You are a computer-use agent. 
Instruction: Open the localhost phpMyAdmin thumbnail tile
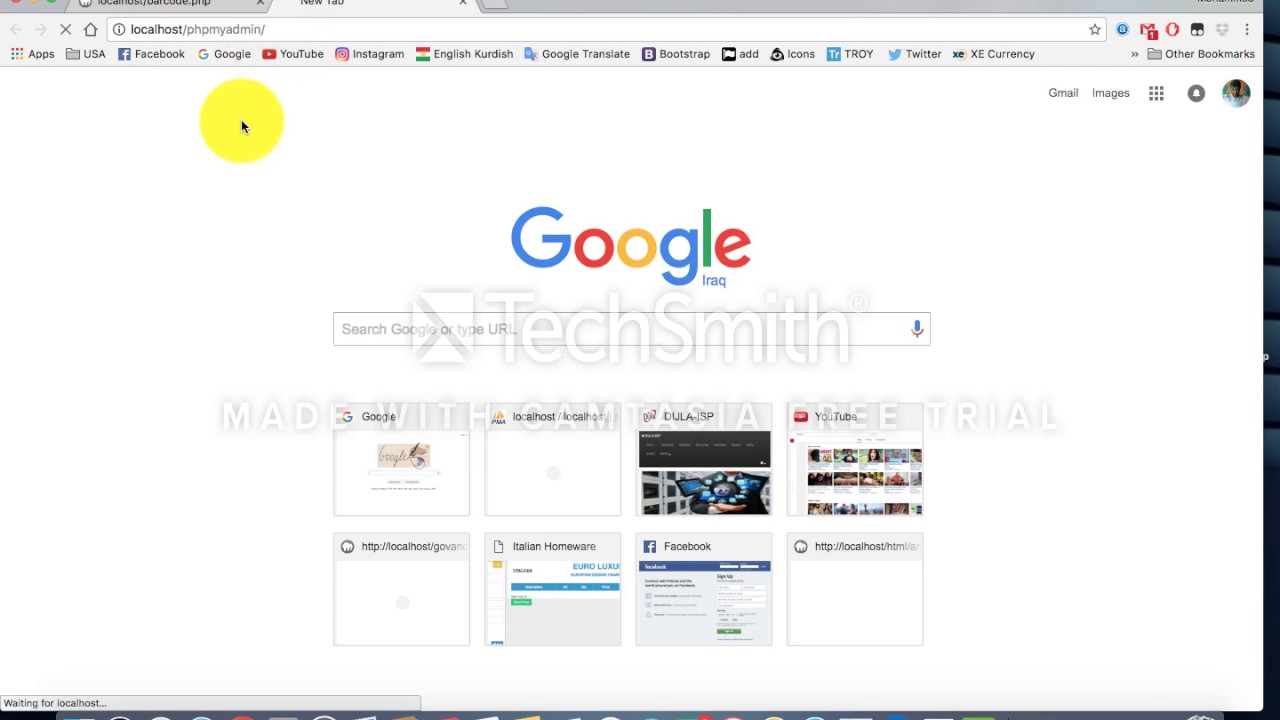tap(553, 460)
